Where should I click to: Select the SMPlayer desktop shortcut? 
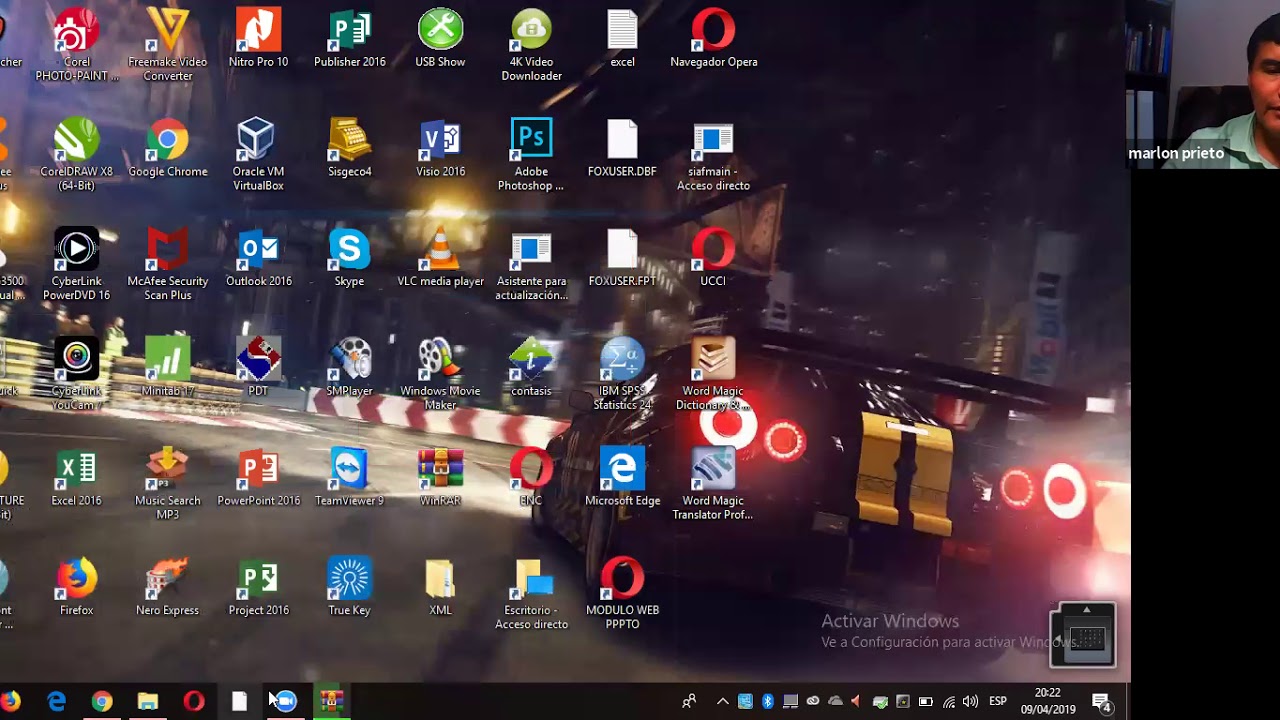click(x=349, y=368)
